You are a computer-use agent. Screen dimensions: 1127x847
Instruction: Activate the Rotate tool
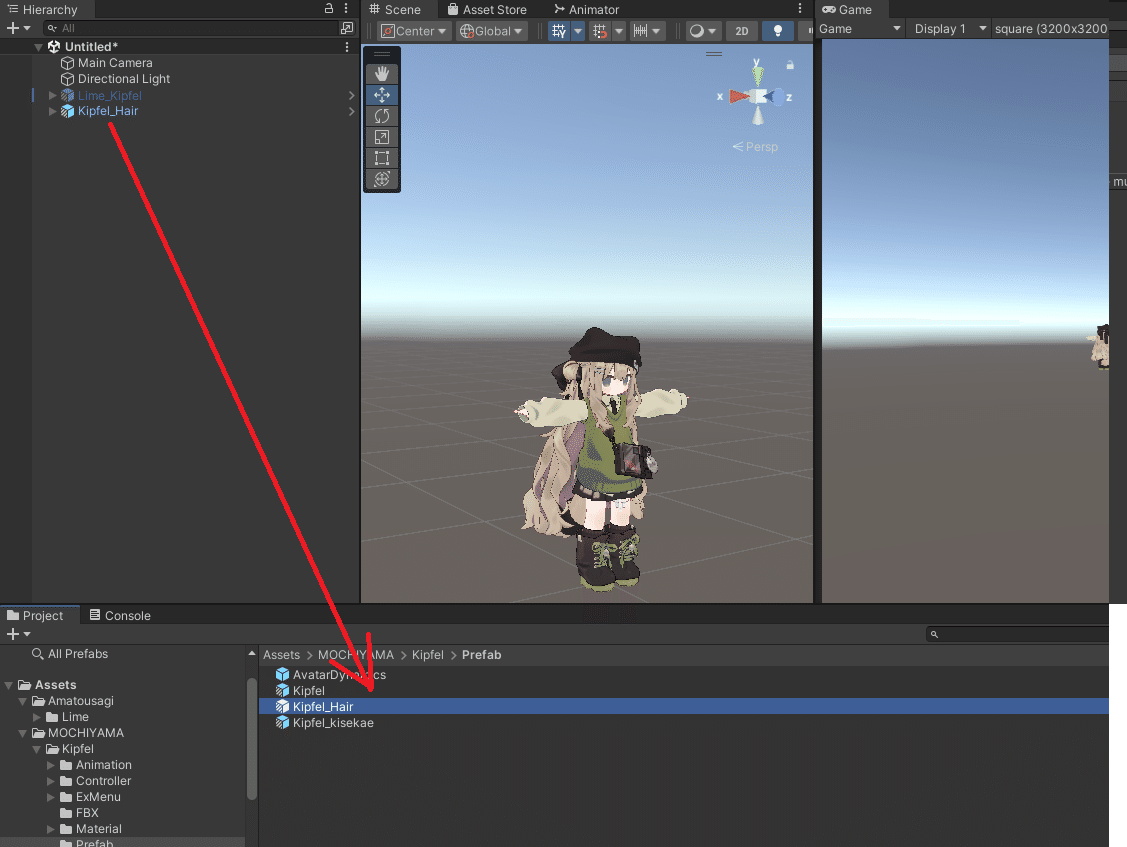tap(382, 116)
